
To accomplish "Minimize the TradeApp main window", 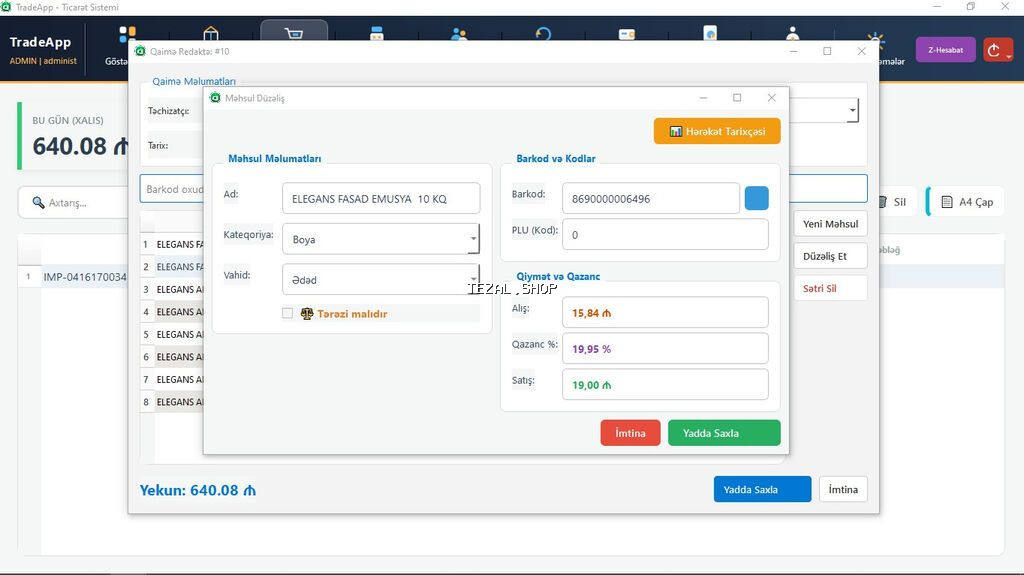I will [x=936, y=7].
